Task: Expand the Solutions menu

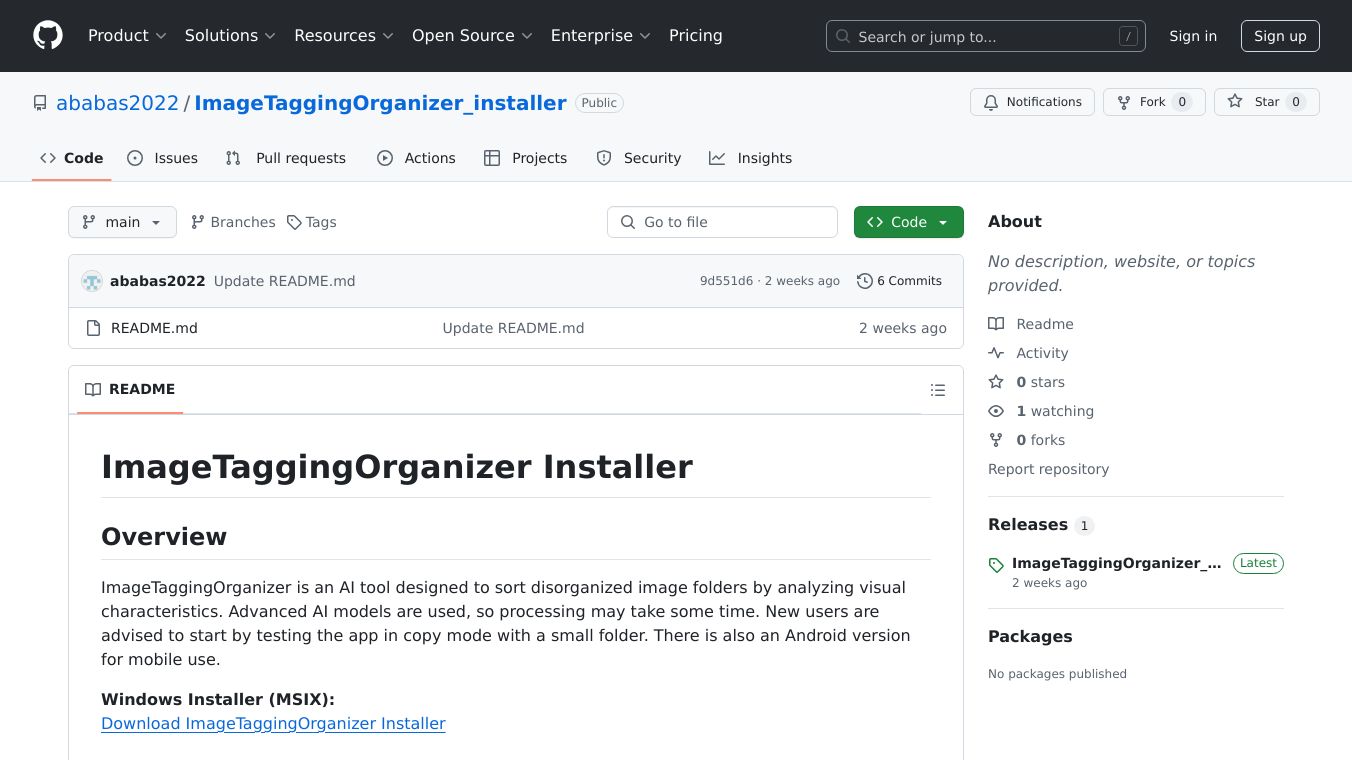Action: [230, 36]
